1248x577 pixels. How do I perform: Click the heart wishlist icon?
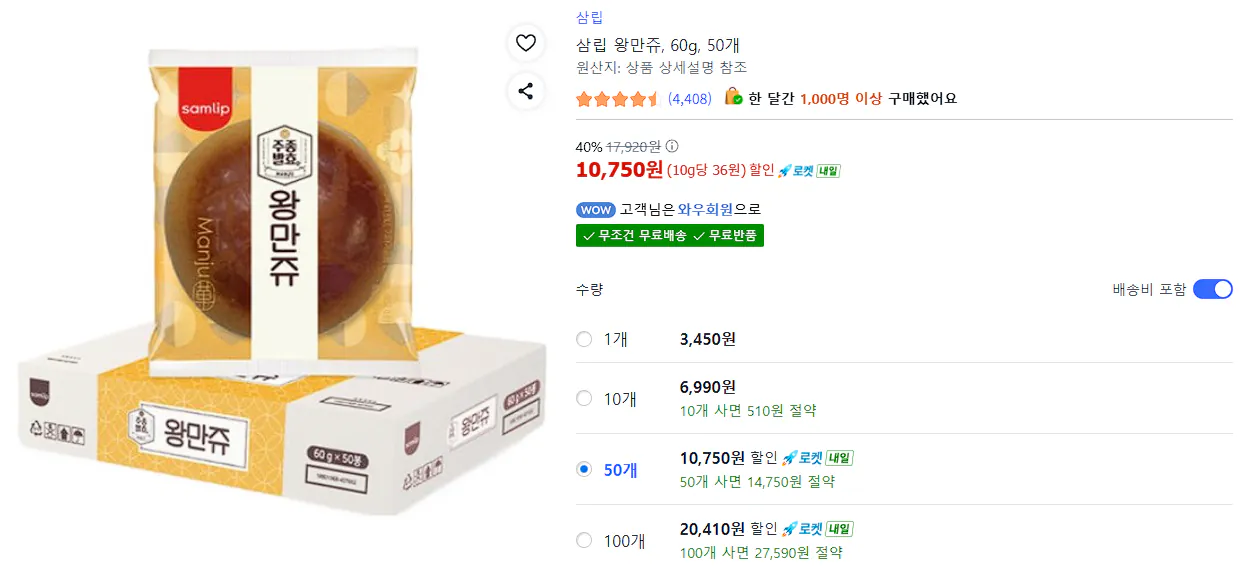point(525,44)
